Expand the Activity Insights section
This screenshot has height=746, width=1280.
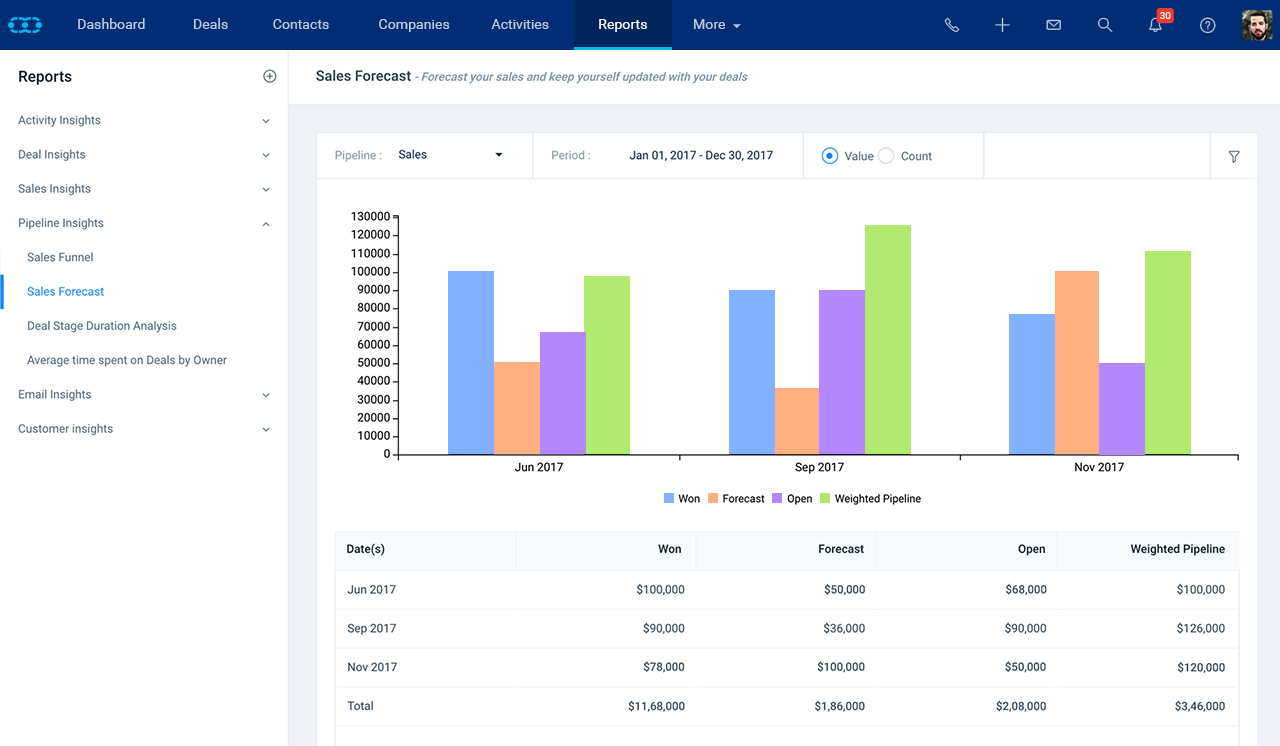[144, 120]
